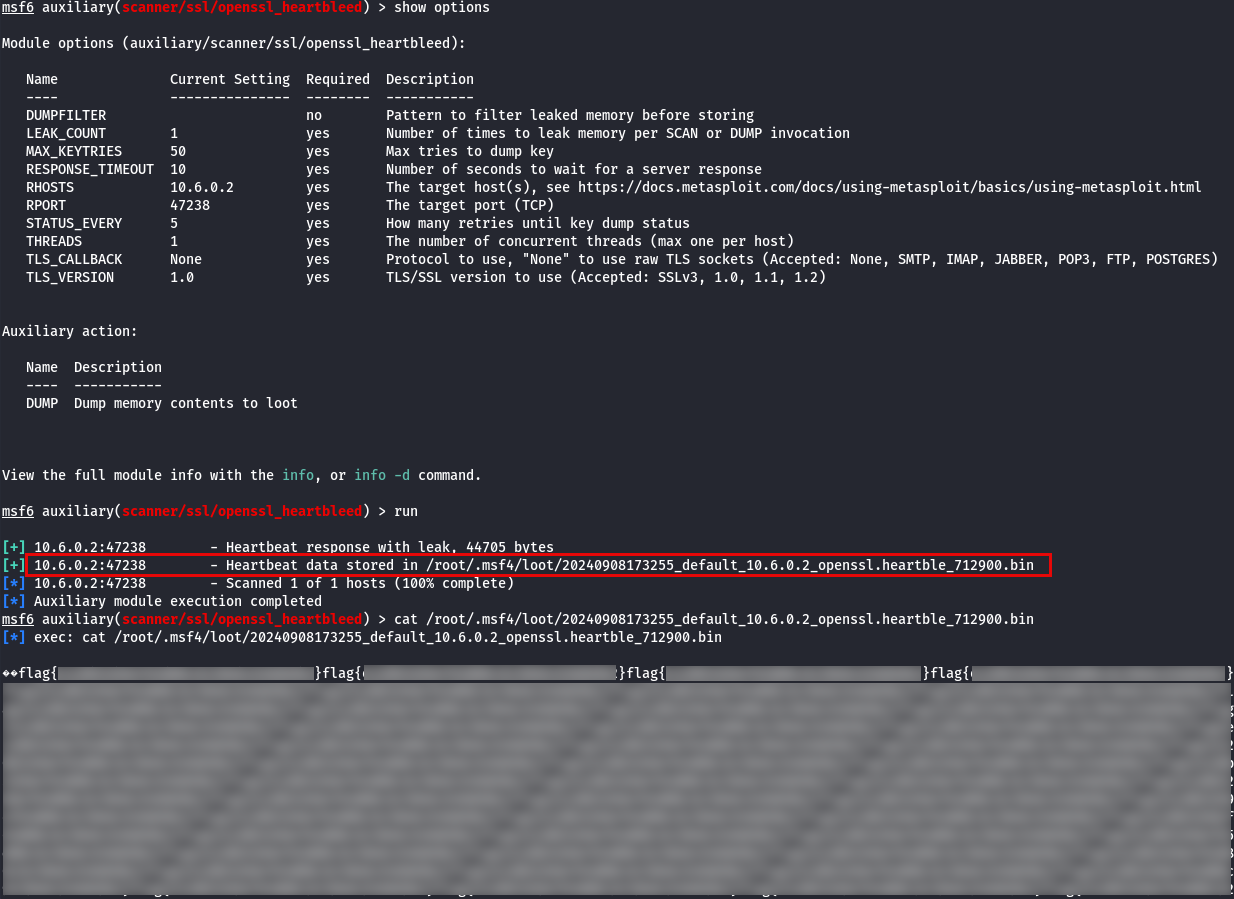Select the RPORT option name

point(46,205)
